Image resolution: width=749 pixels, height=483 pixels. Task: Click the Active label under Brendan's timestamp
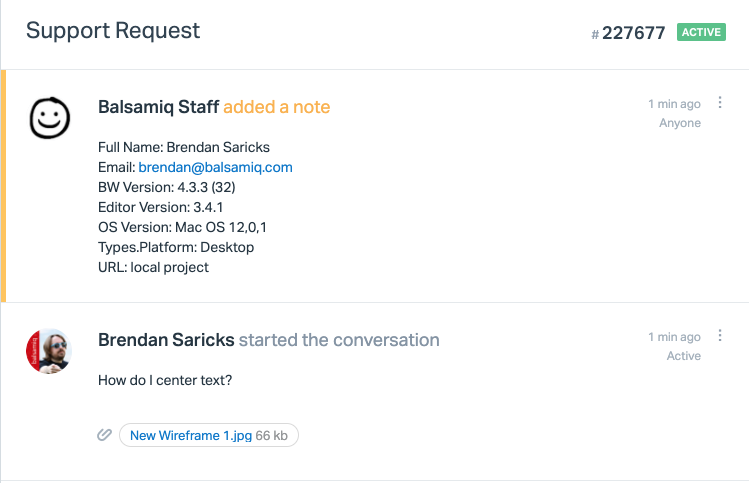tap(684, 356)
